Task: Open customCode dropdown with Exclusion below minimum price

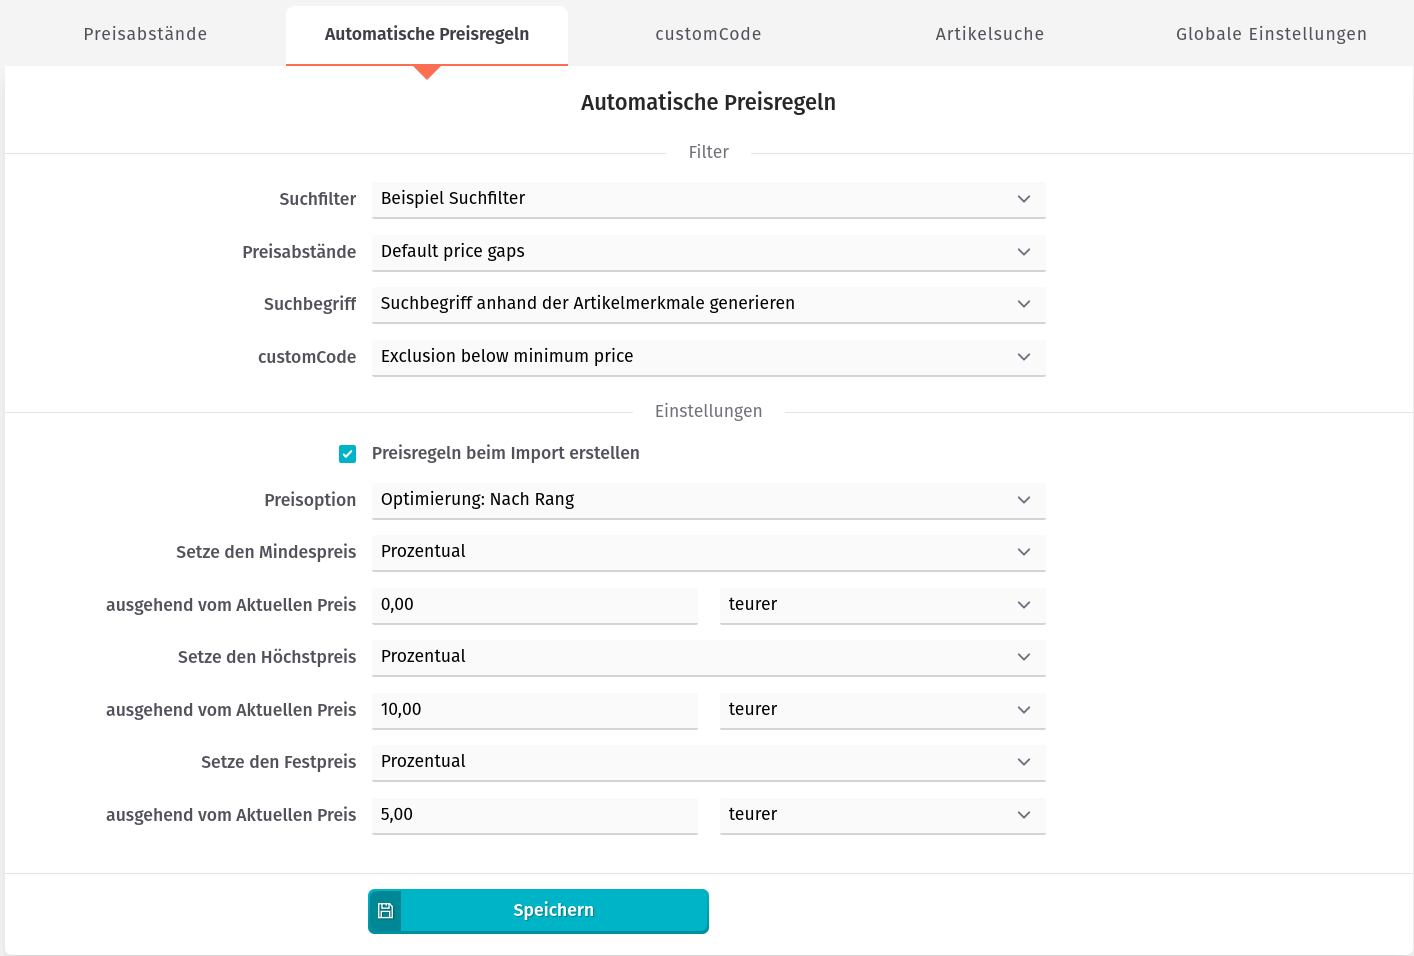Action: (708, 357)
